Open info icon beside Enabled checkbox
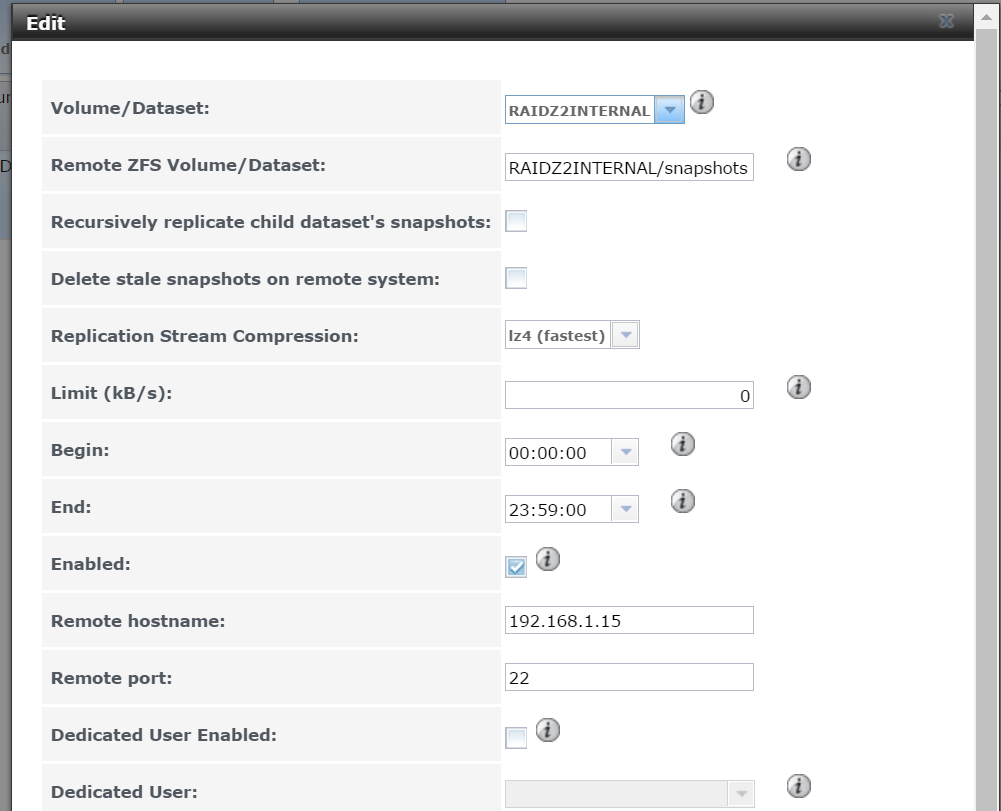Viewport: 1001px width, 811px height. (547, 559)
